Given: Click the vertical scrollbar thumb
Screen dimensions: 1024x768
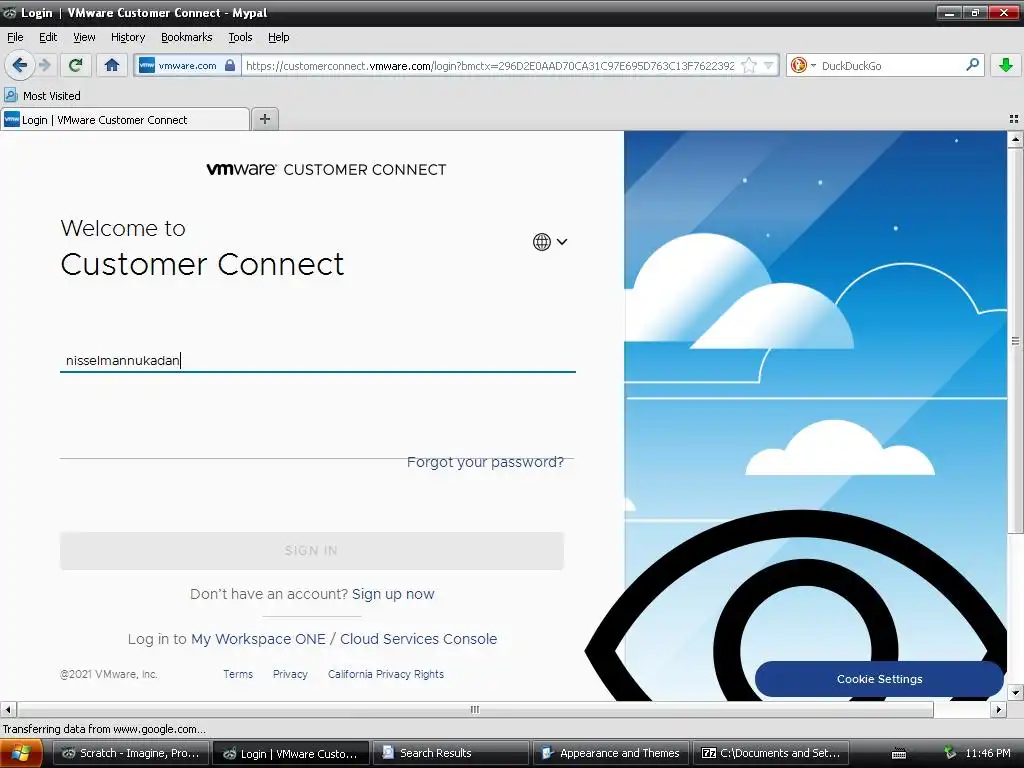Looking at the screenshot, I should (x=1015, y=340).
